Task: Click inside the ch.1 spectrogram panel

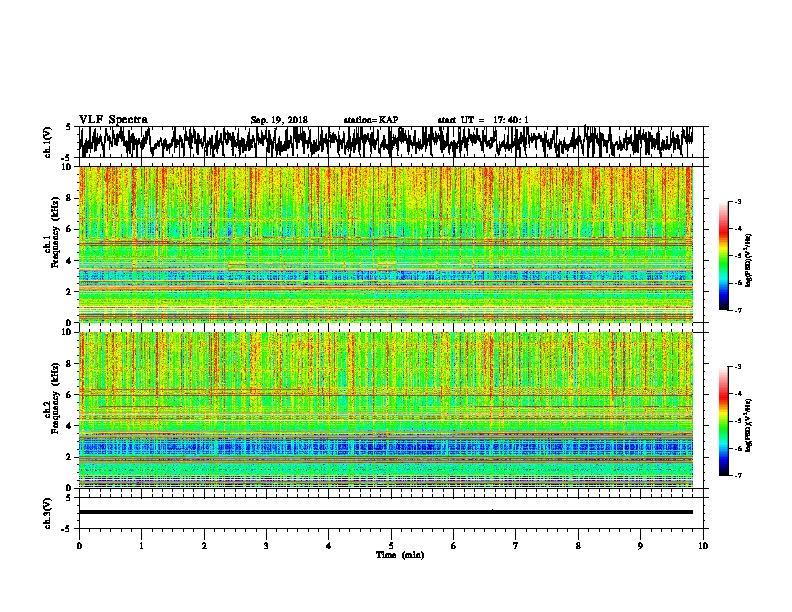Action: [390, 244]
